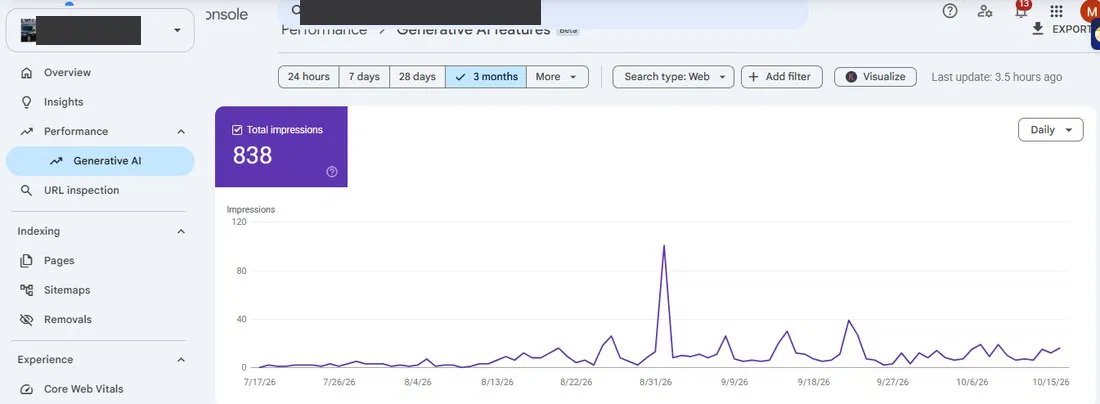1100x404 pixels.
Task: Click the help icon in impressions card
Action: (x=333, y=172)
